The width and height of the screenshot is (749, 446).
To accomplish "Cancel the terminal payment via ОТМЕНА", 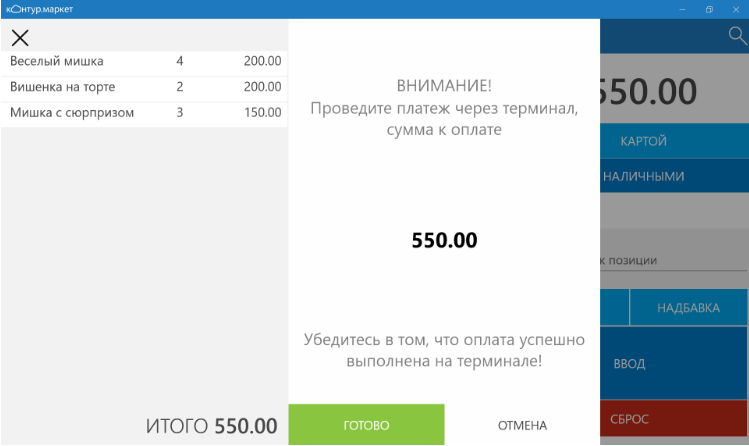I will (522, 425).
